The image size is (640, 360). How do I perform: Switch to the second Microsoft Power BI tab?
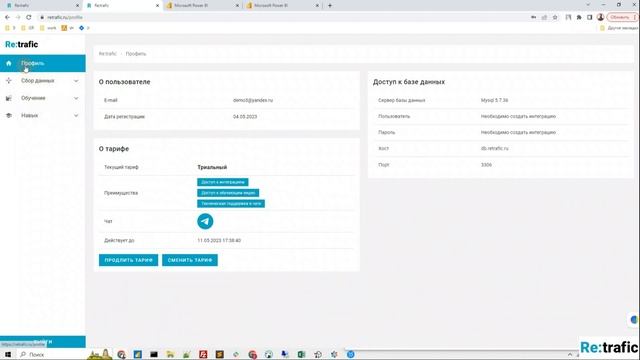282,6
